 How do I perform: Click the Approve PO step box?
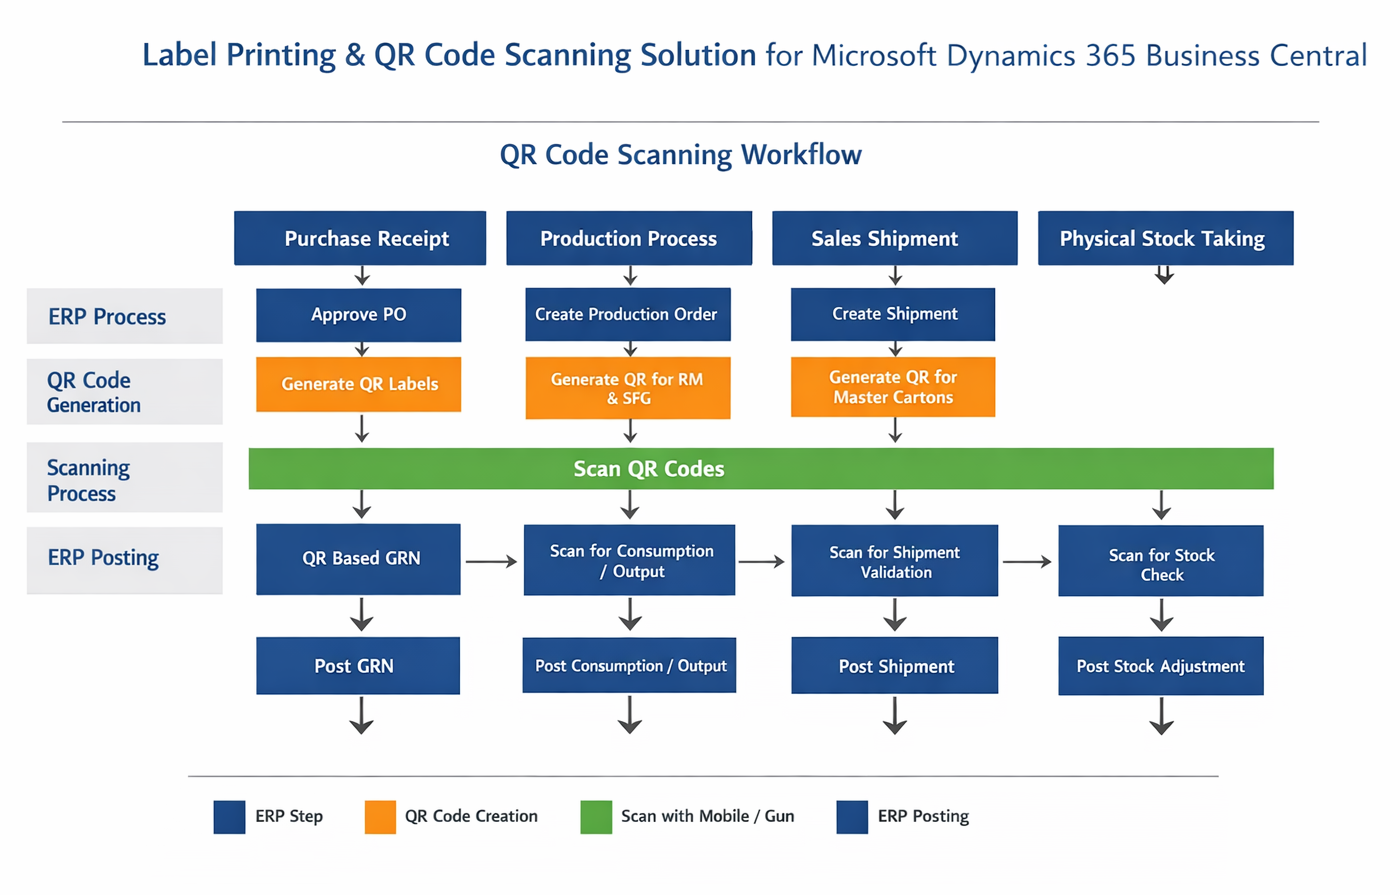(359, 315)
